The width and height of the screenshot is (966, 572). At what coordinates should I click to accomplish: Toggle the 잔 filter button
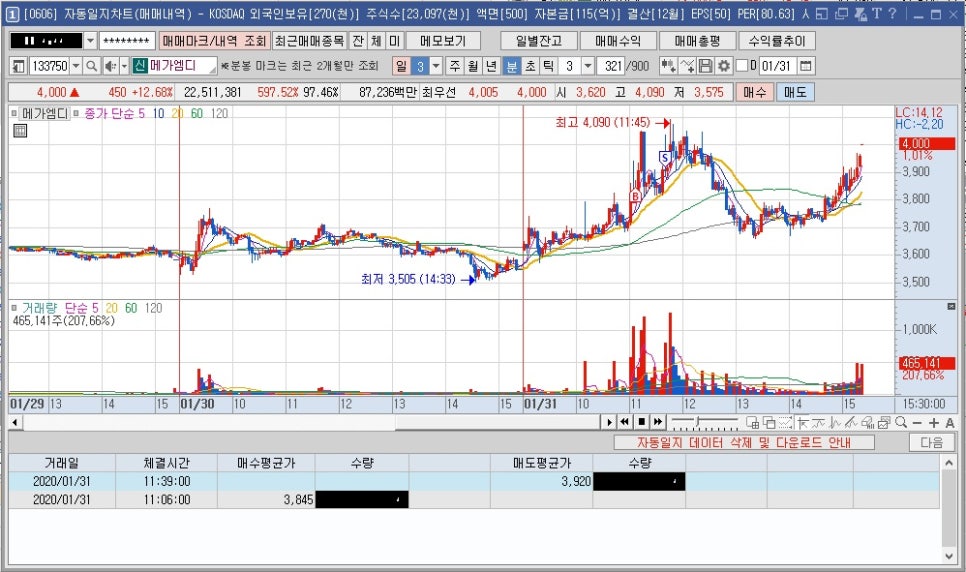357,41
